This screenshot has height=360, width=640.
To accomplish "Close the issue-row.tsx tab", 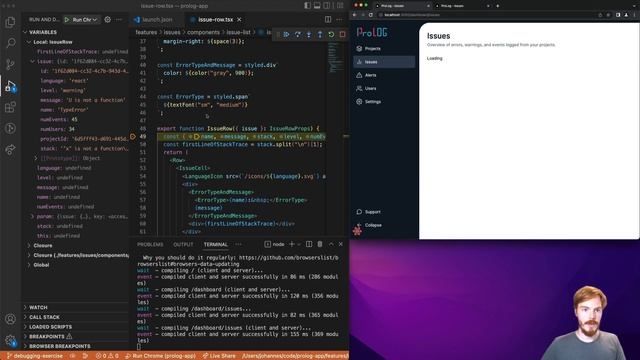I will 239,20.
